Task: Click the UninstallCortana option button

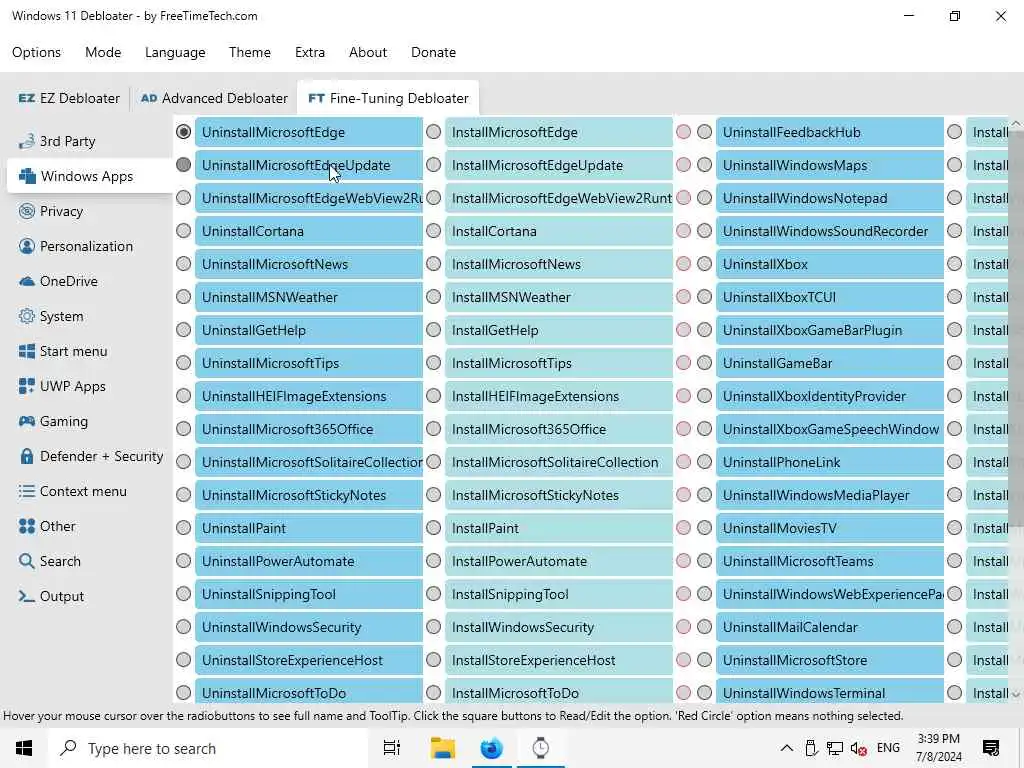Action: tap(309, 231)
